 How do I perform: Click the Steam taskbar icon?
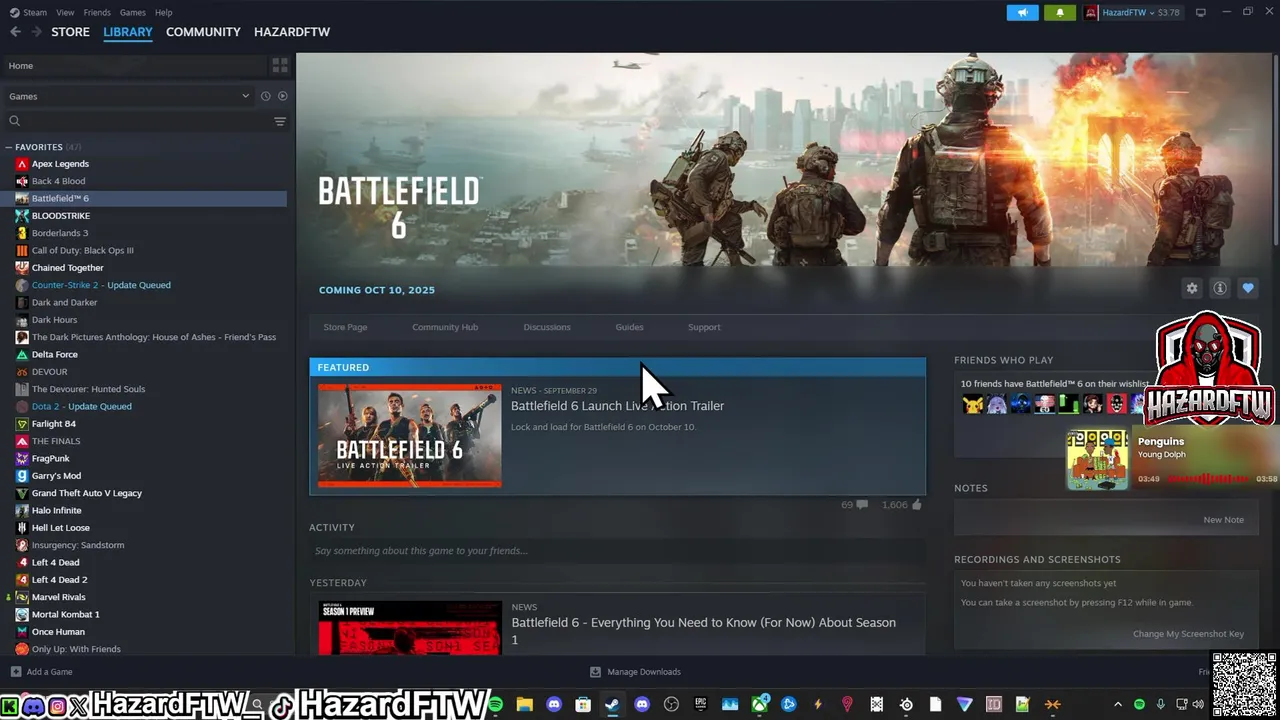(612, 705)
